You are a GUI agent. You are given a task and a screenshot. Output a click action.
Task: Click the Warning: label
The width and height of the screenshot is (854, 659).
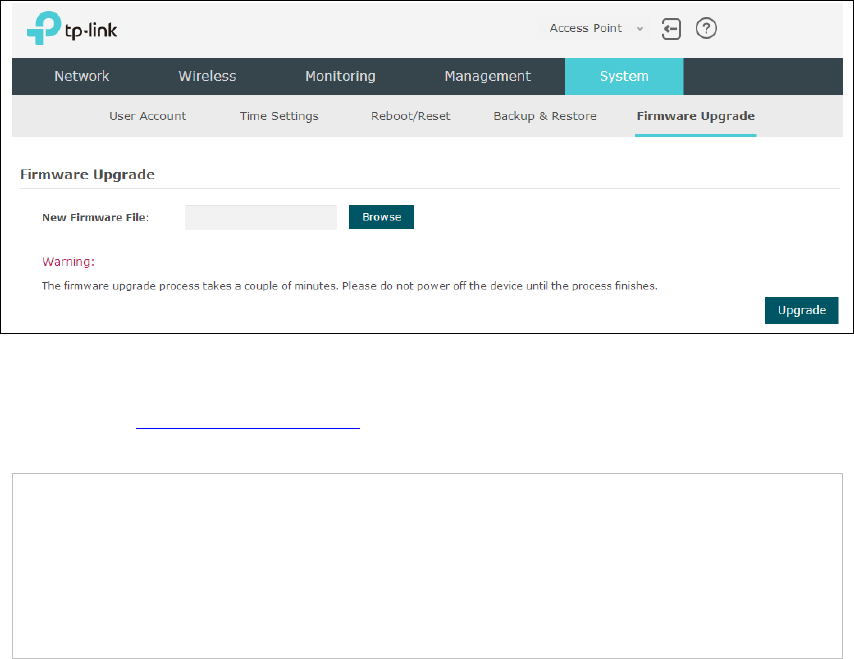pyautogui.click(x=69, y=262)
